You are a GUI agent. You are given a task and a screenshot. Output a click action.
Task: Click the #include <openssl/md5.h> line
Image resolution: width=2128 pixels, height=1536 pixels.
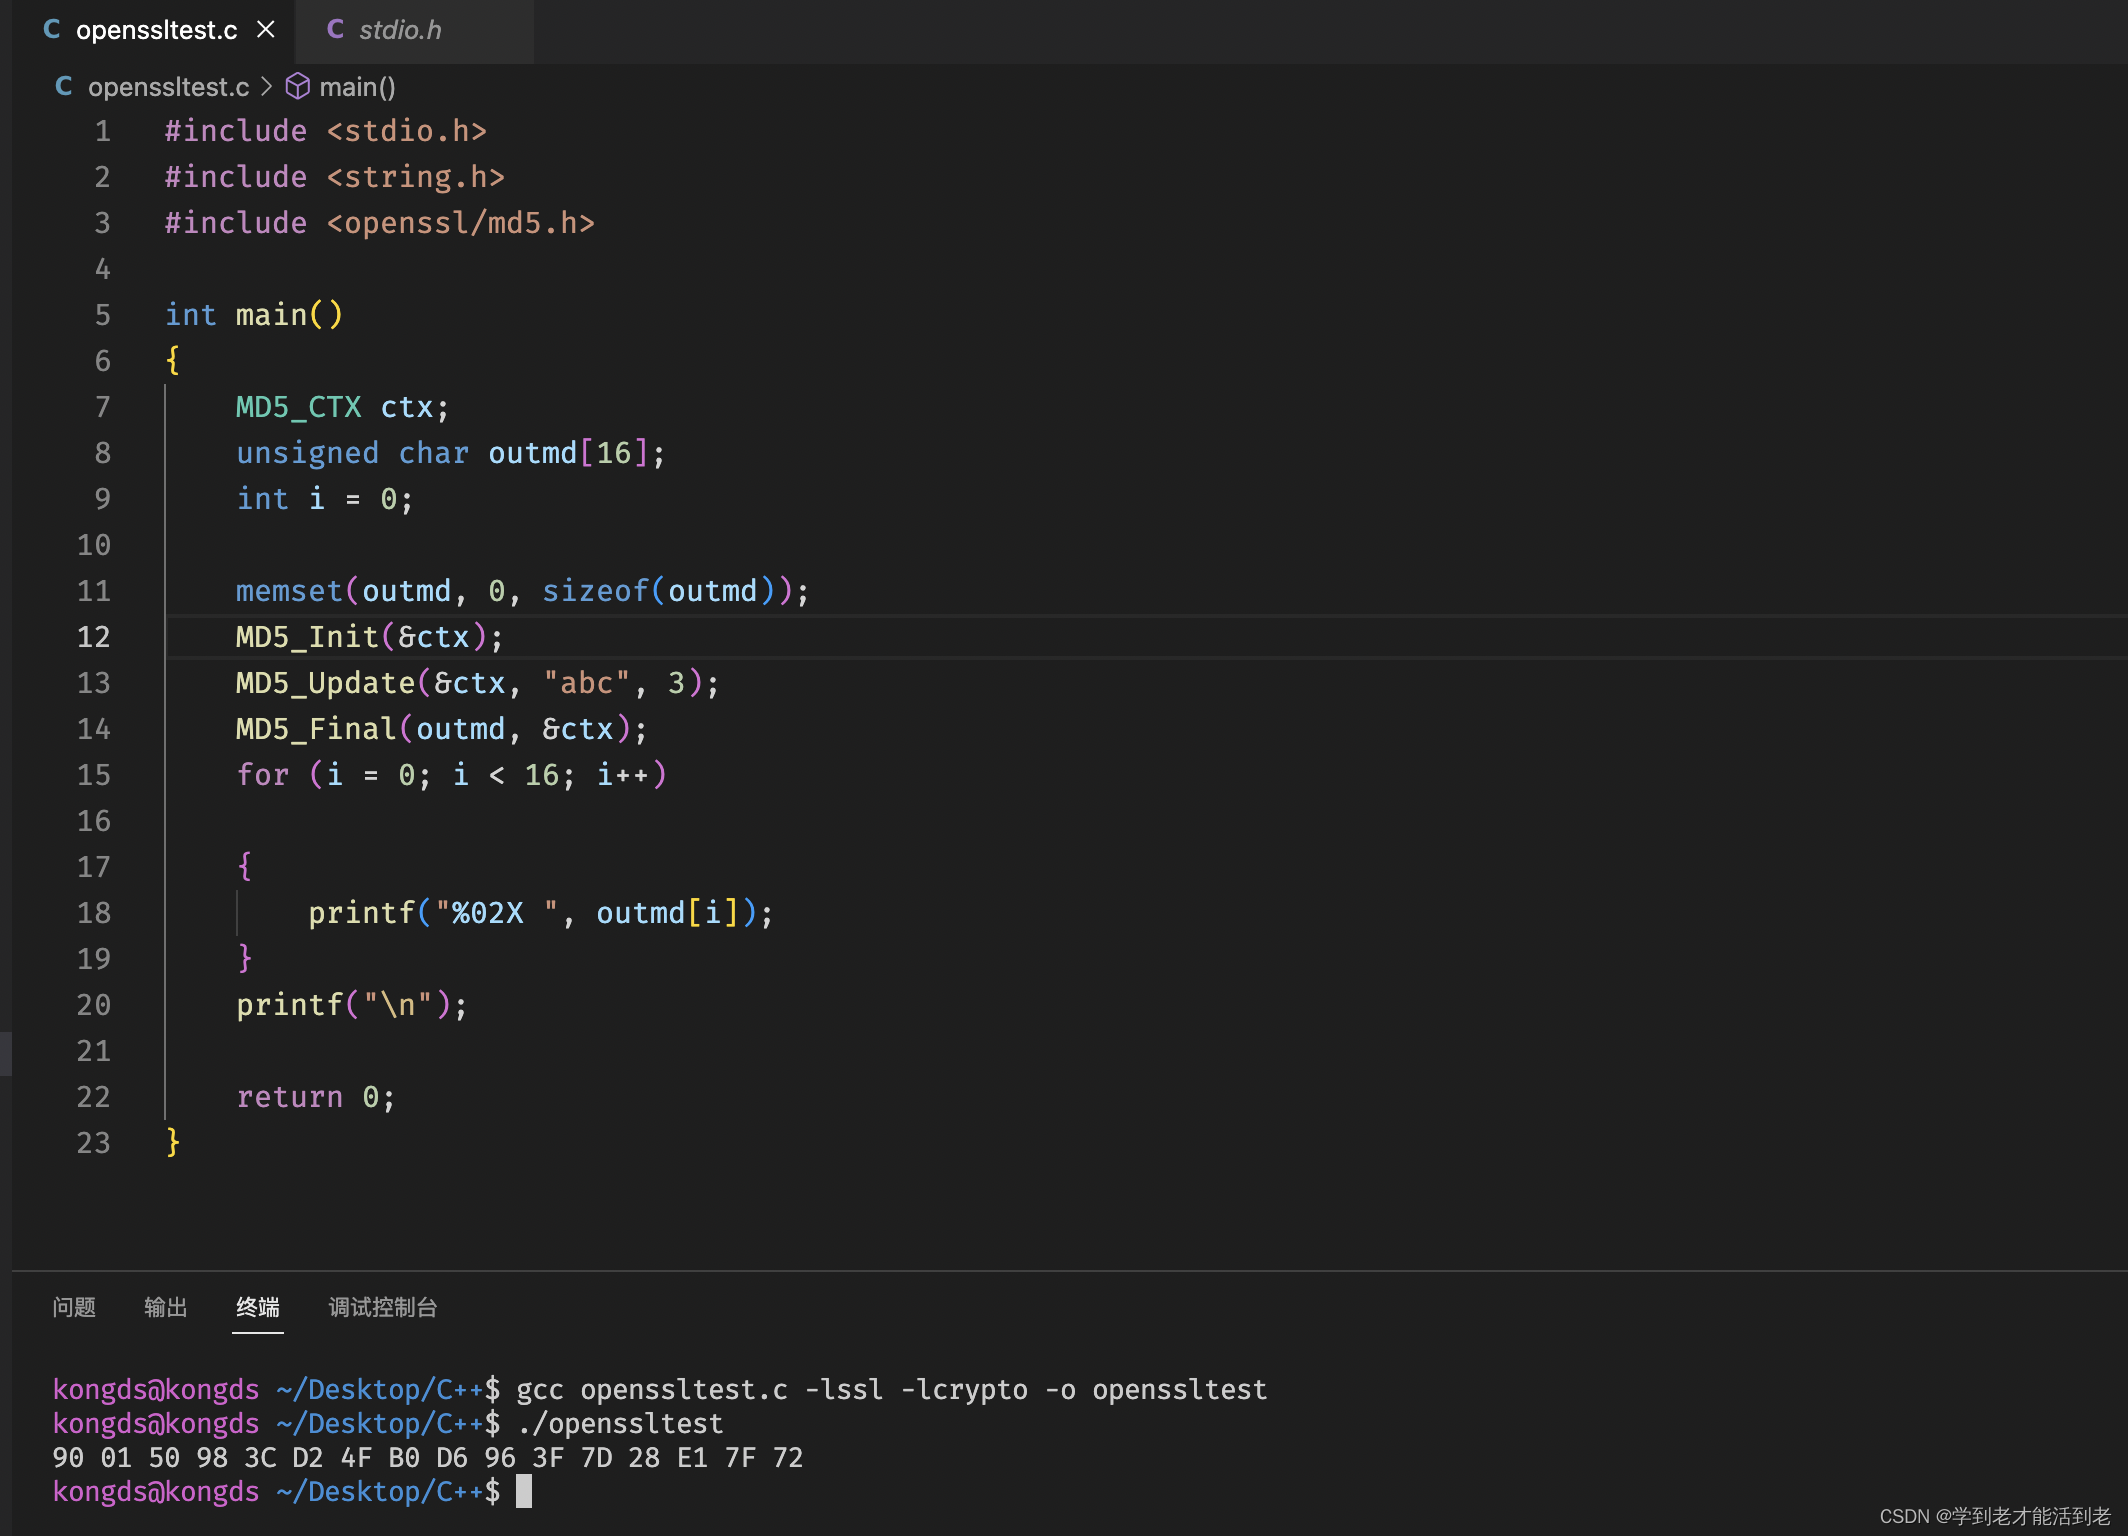click(380, 223)
